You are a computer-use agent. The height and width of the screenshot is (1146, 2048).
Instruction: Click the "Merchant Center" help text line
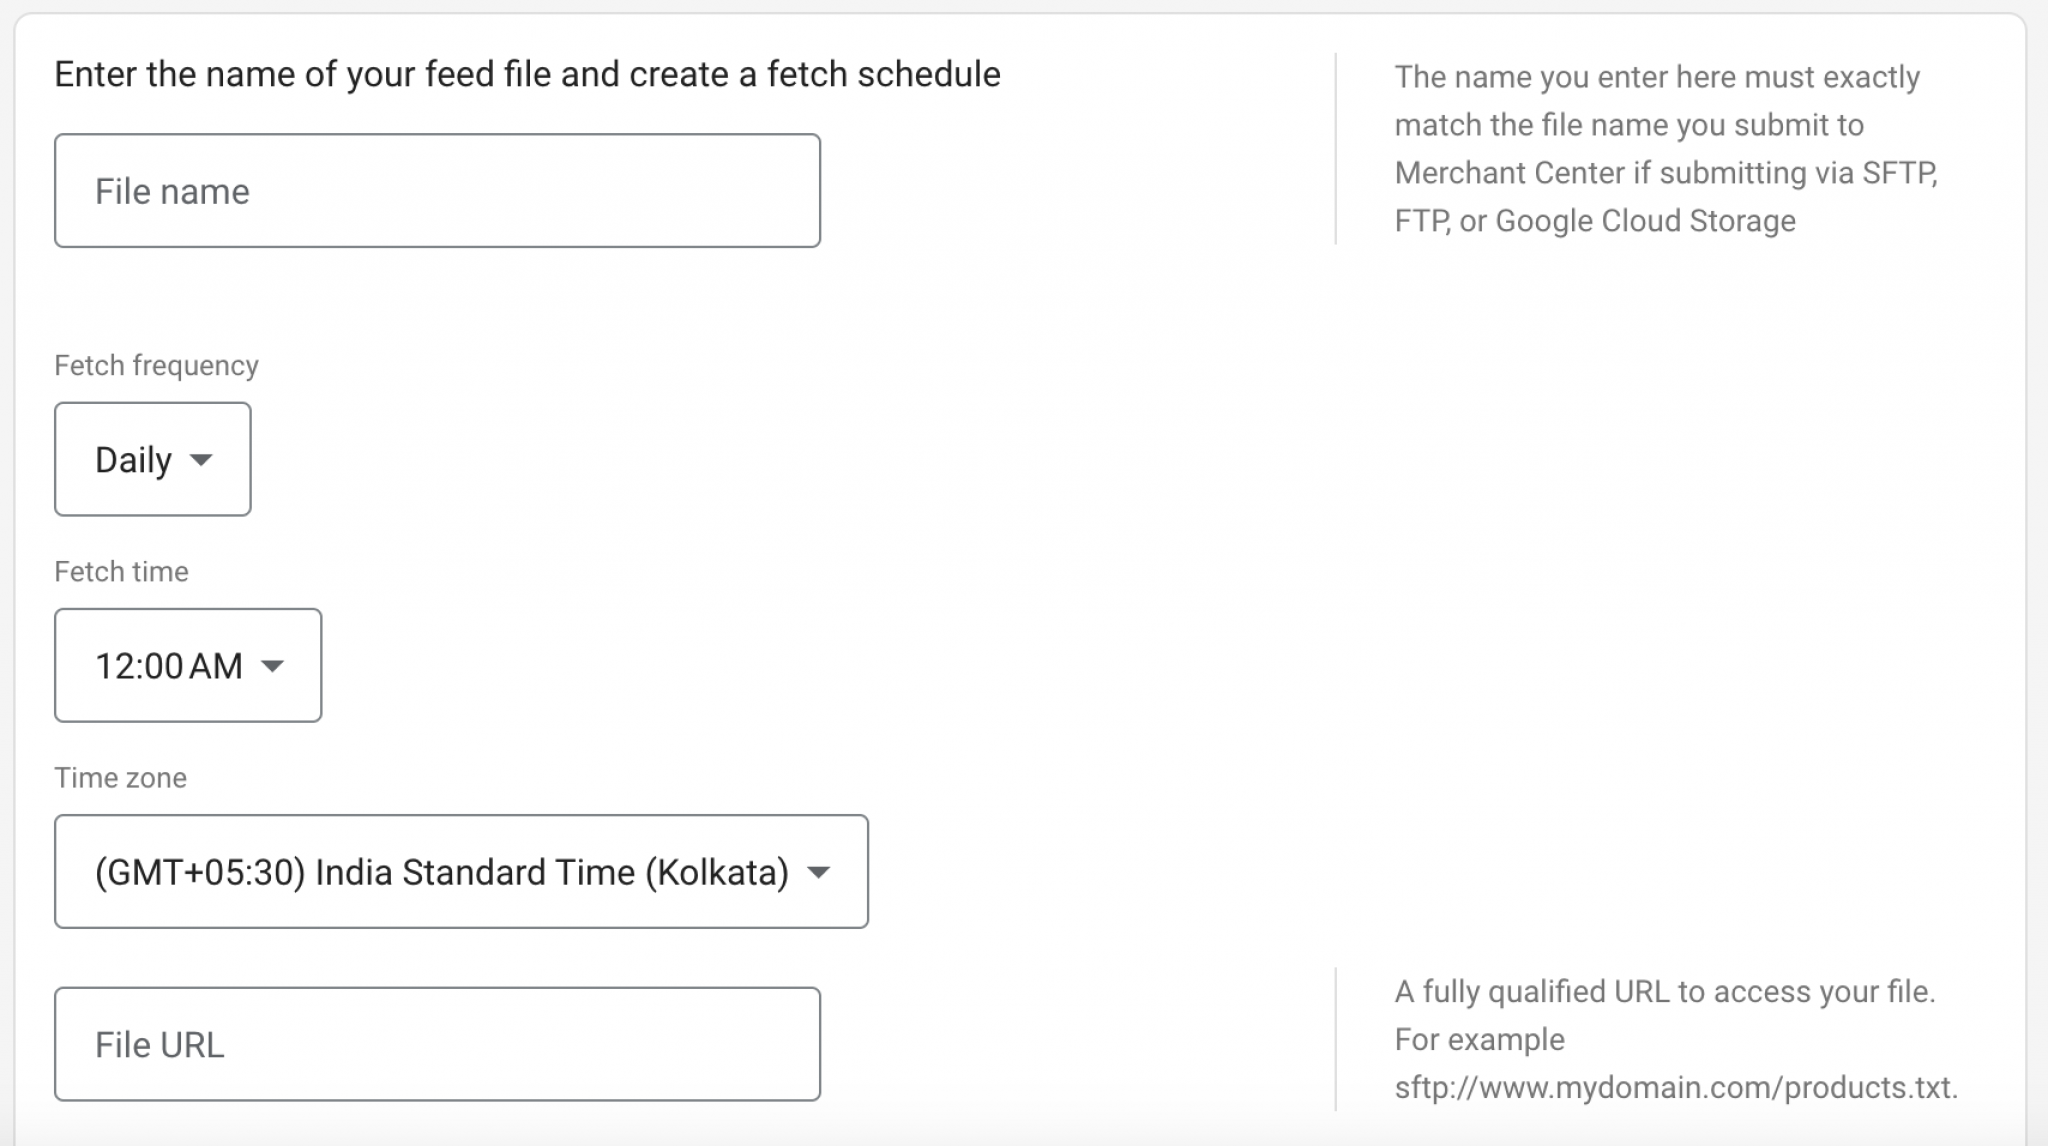coord(1665,173)
